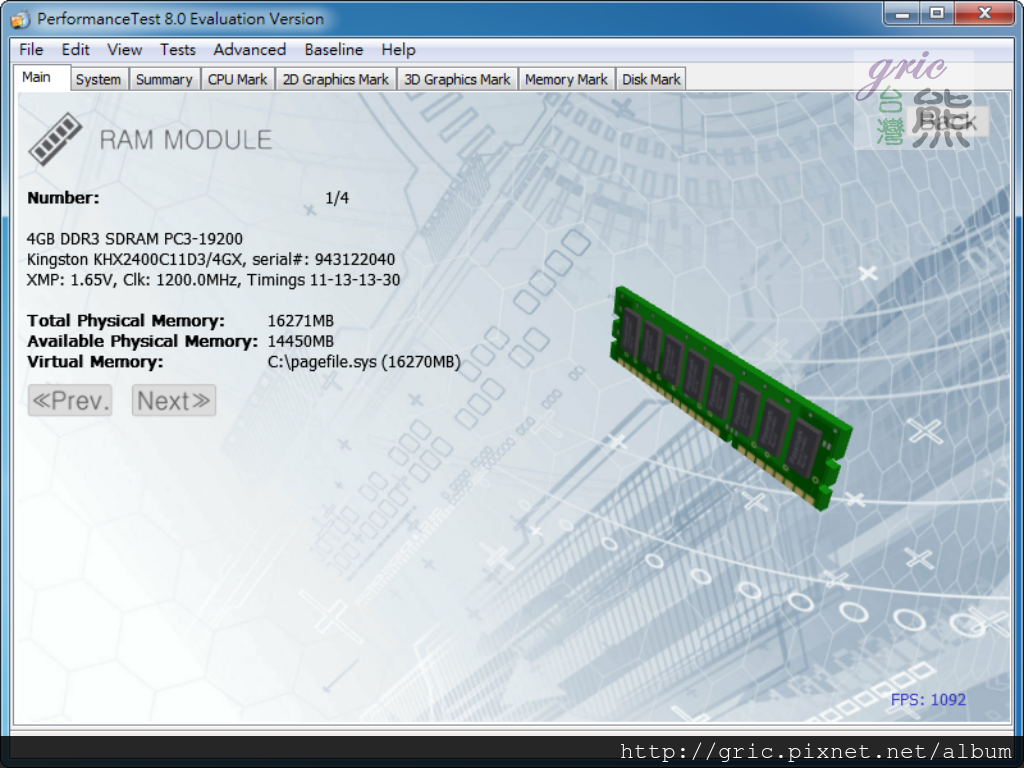Click the Total Physical Memory value 16271MB

pos(300,321)
